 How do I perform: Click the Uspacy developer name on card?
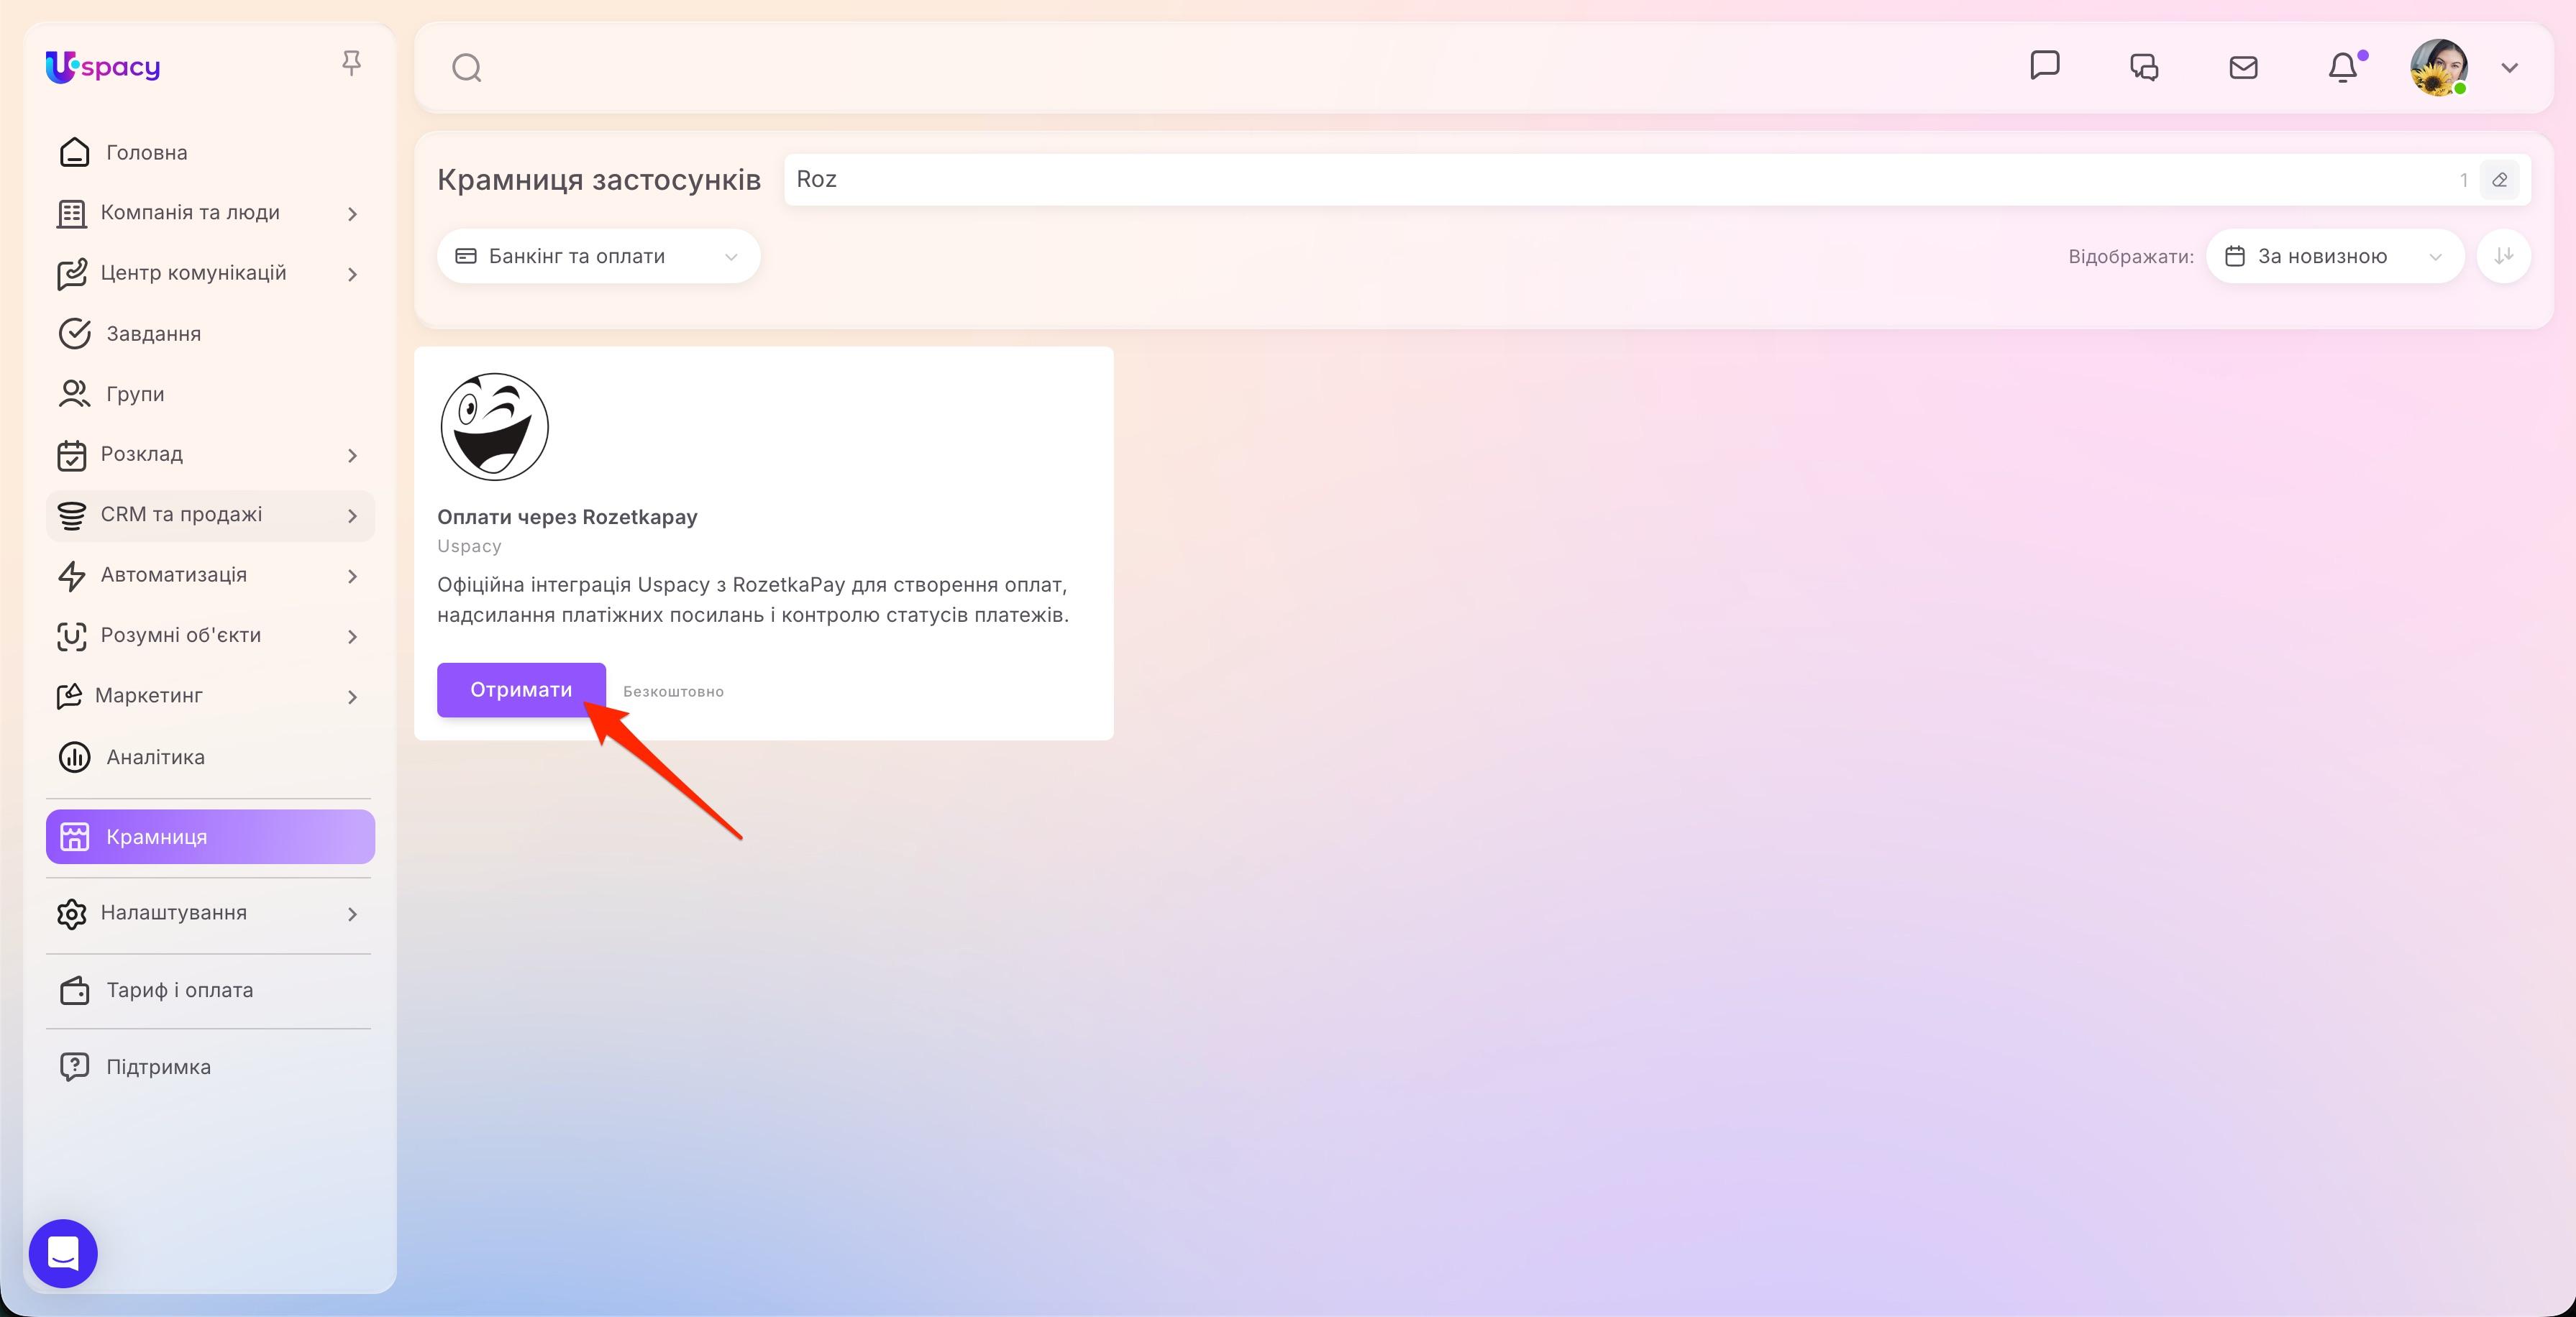pyautogui.click(x=469, y=546)
